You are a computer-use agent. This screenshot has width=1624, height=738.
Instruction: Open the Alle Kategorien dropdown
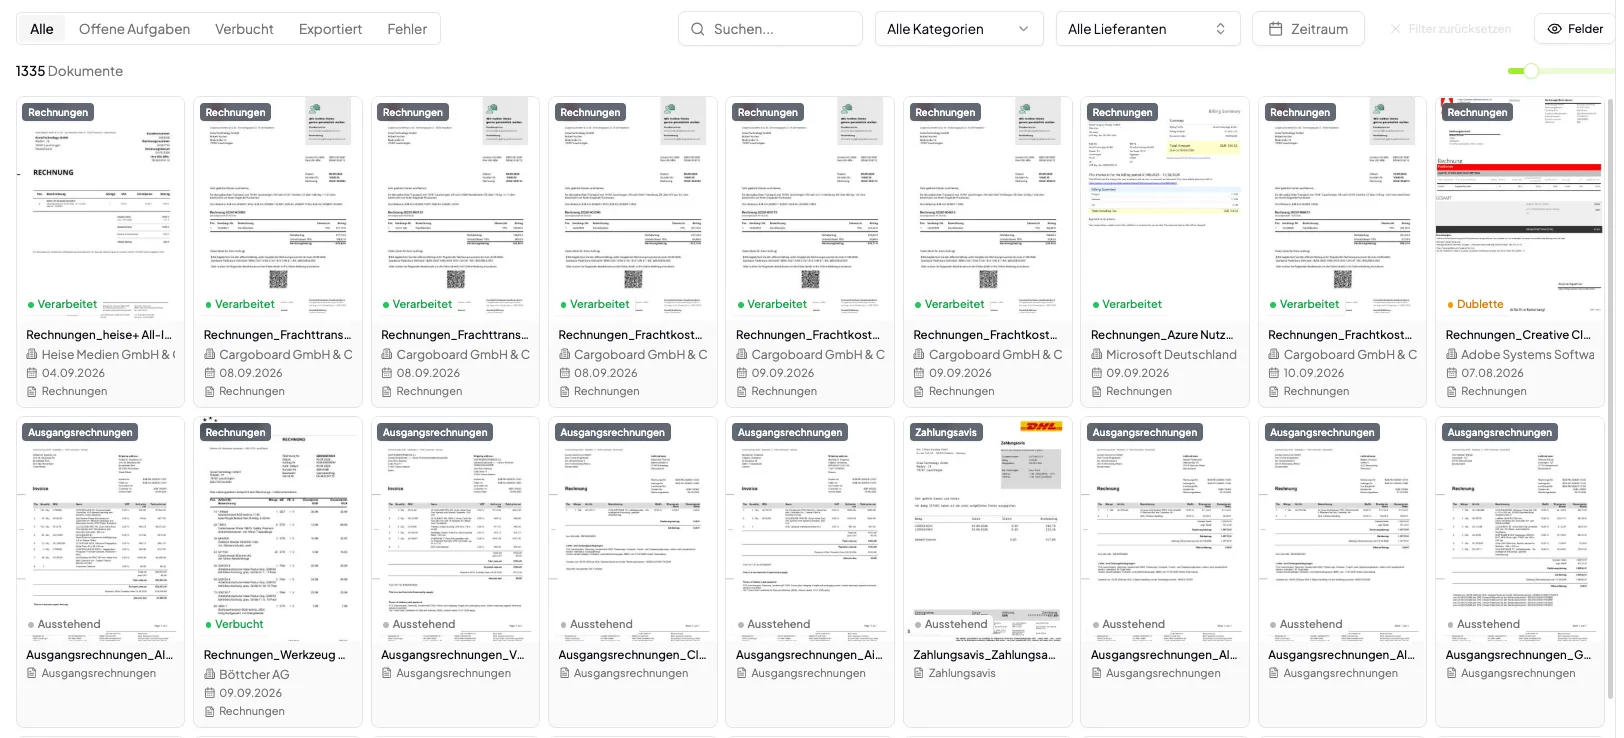click(958, 29)
